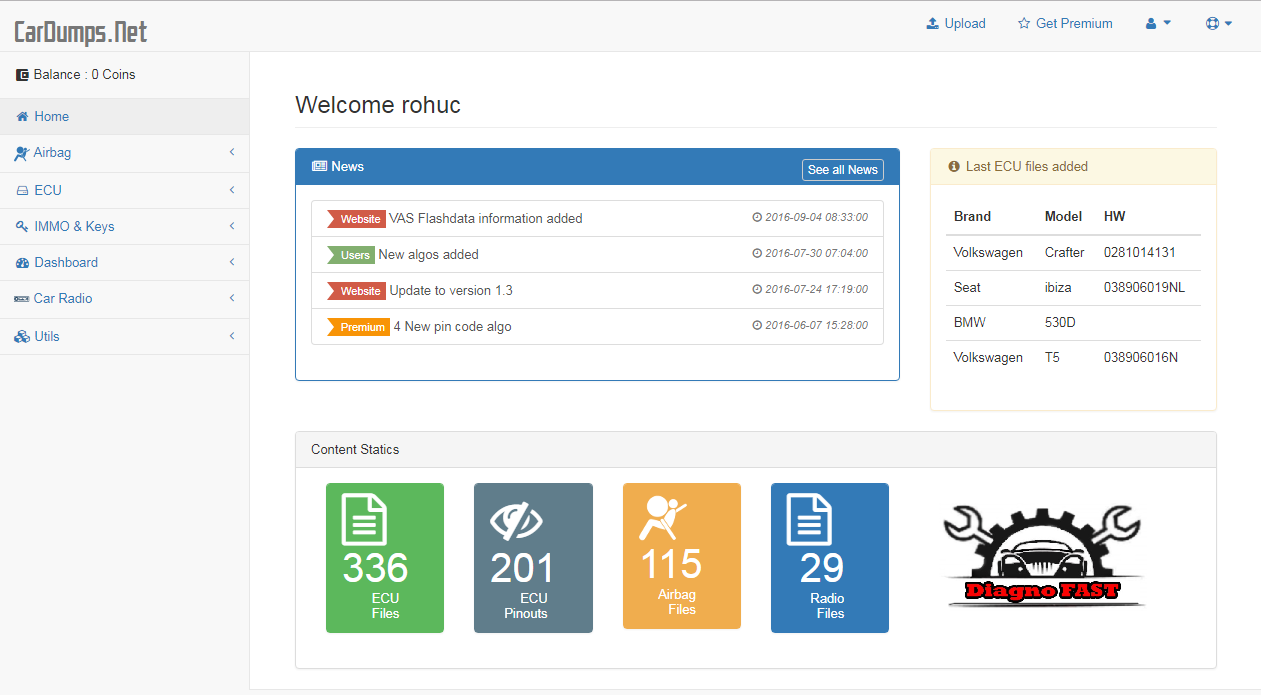Open the 201 ECU Pinouts tile
Viewport: 1261px width, 695px height.
[x=533, y=558]
